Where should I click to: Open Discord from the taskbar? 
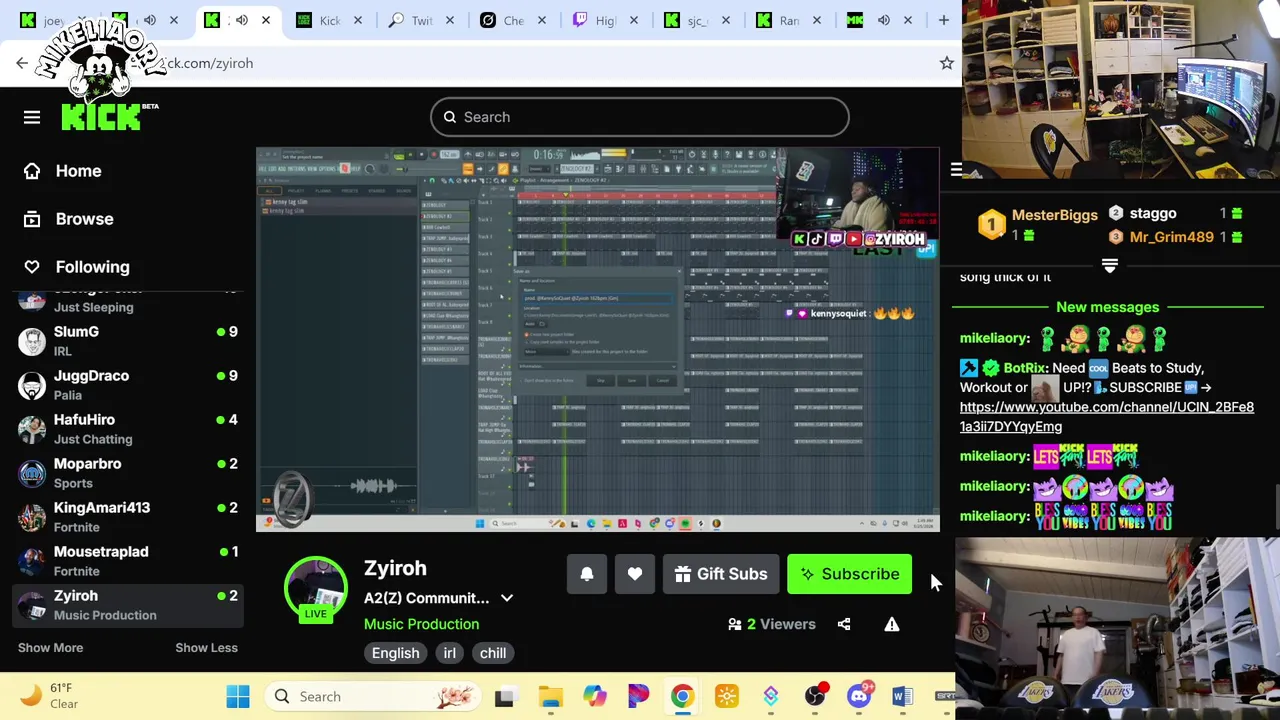pyautogui.click(x=859, y=696)
